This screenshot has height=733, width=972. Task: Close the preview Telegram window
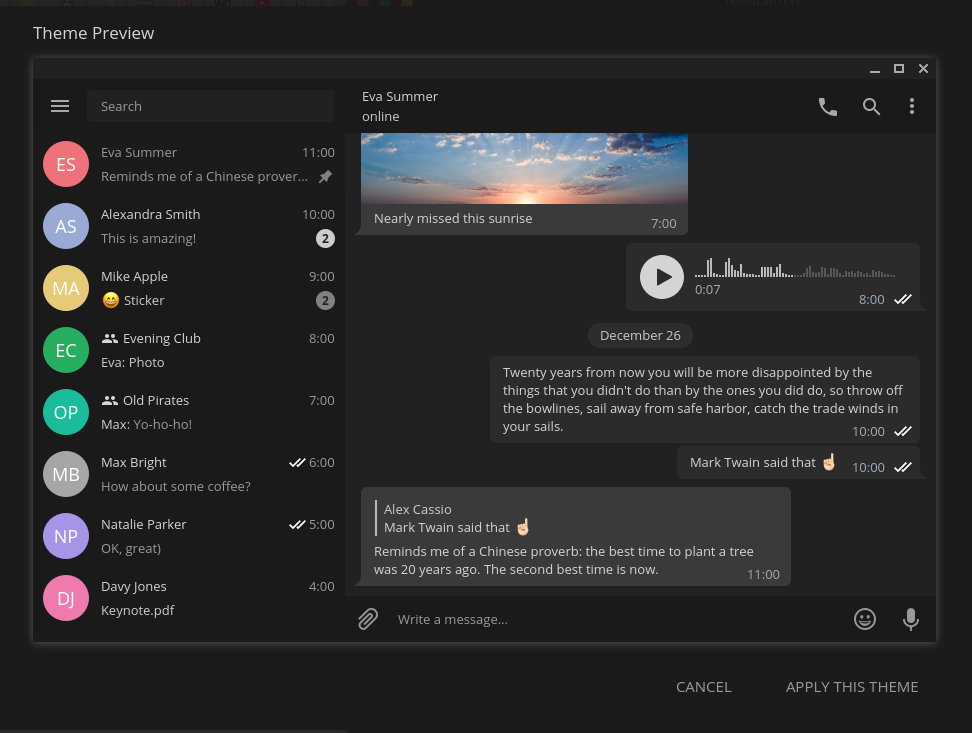pyautogui.click(x=923, y=69)
